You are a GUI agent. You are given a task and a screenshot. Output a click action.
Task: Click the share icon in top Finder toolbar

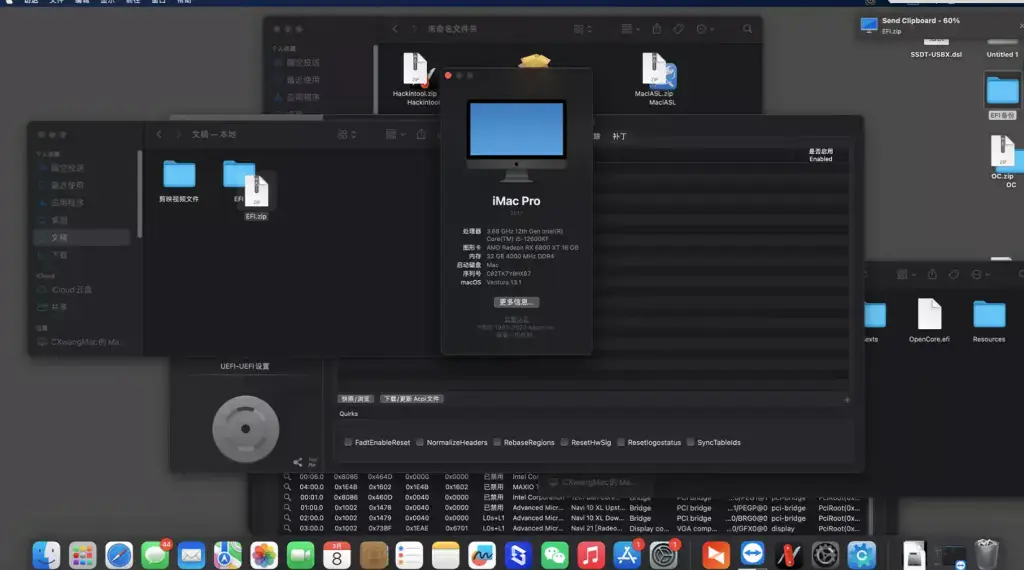click(x=657, y=29)
